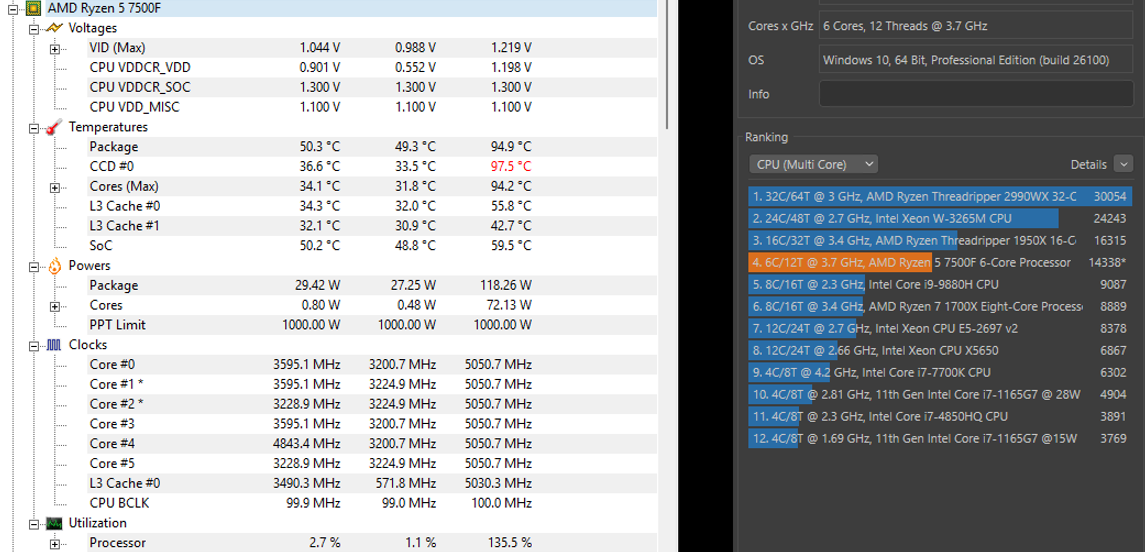Select the Ryzen 7 1700X ranking entry

click(x=941, y=307)
